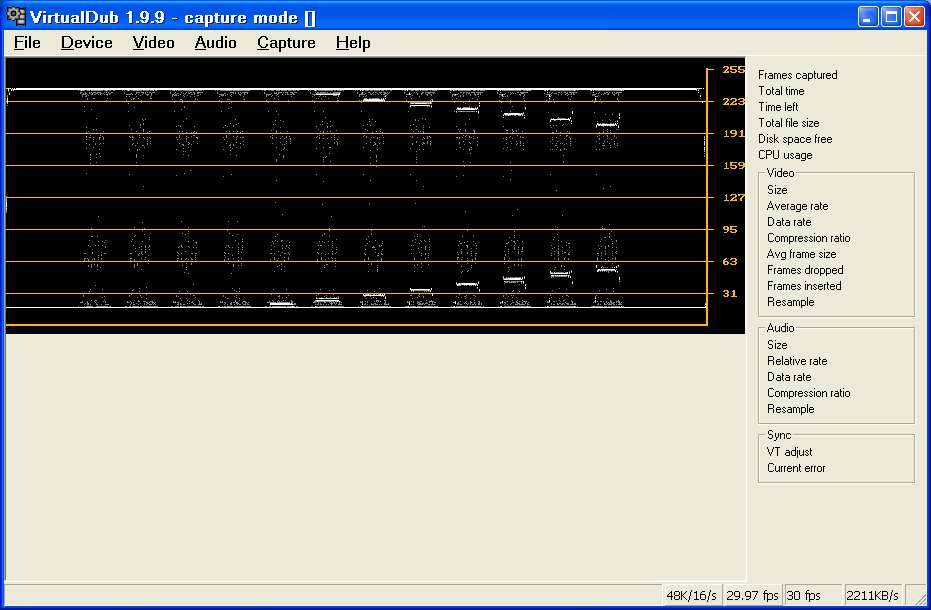Click the Frames dropped entry in the Video group
Screen dimensions: 931x610
point(805,270)
